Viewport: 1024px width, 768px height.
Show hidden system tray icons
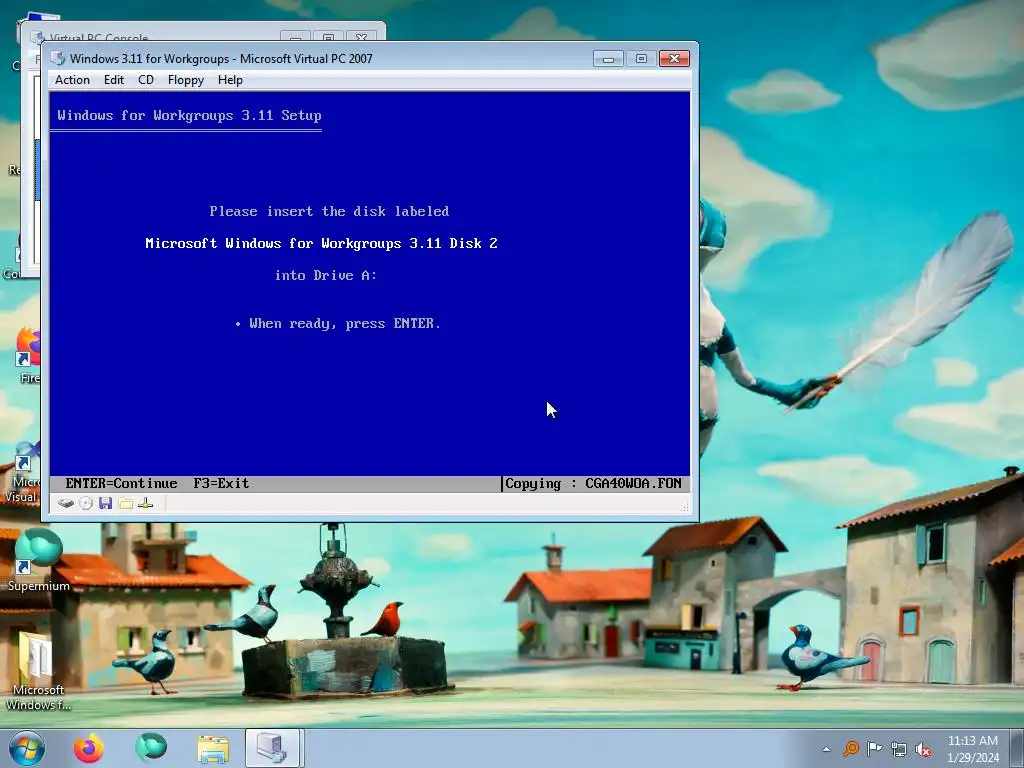tap(827, 749)
